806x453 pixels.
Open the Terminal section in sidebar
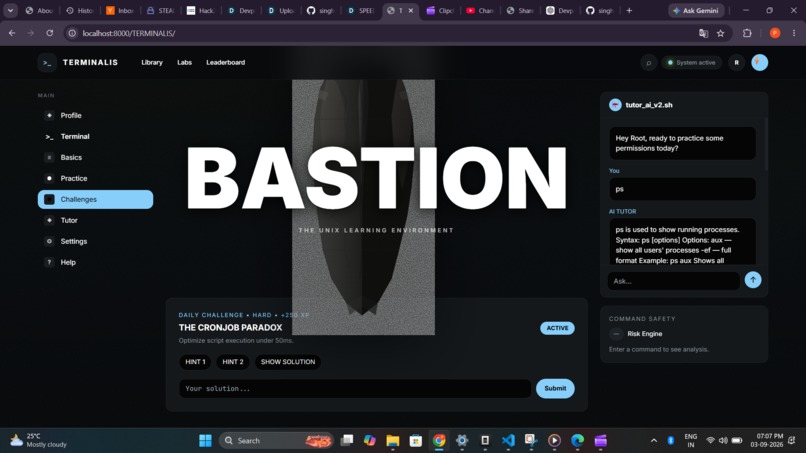click(95, 136)
